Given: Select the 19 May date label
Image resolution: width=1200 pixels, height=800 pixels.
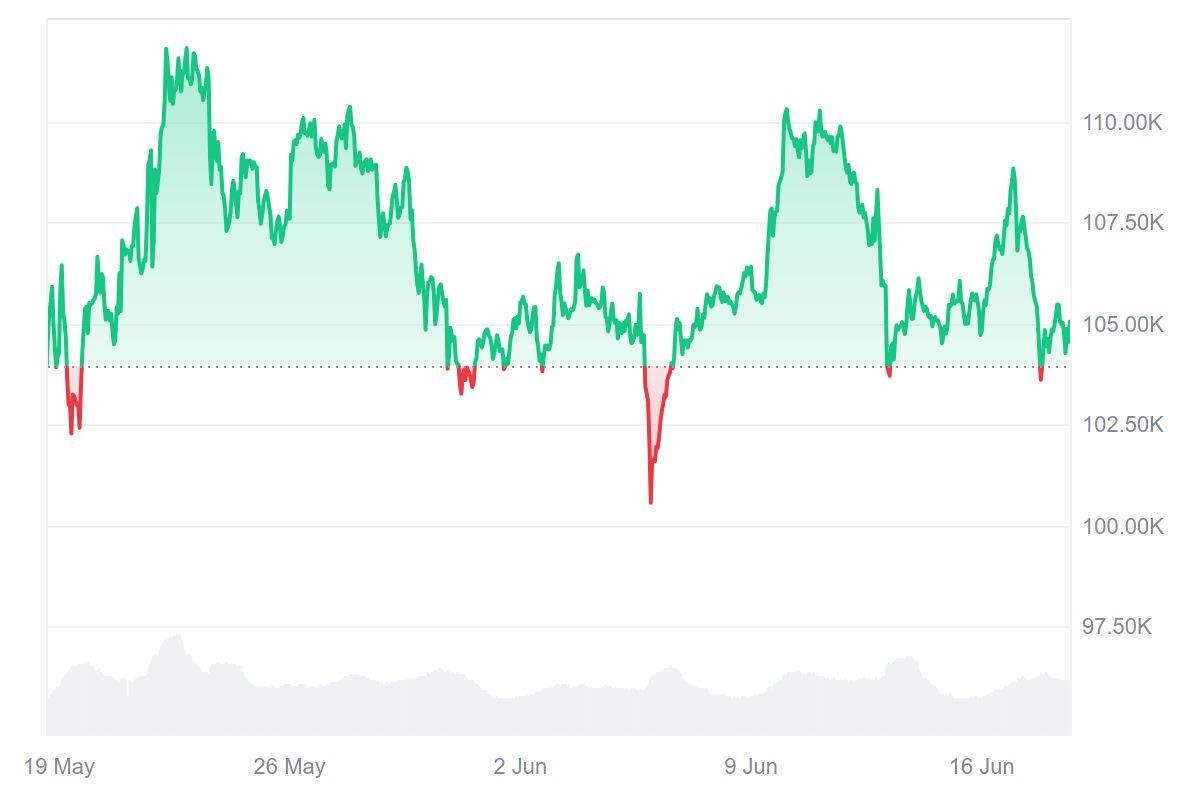Looking at the screenshot, I should 59,767.
